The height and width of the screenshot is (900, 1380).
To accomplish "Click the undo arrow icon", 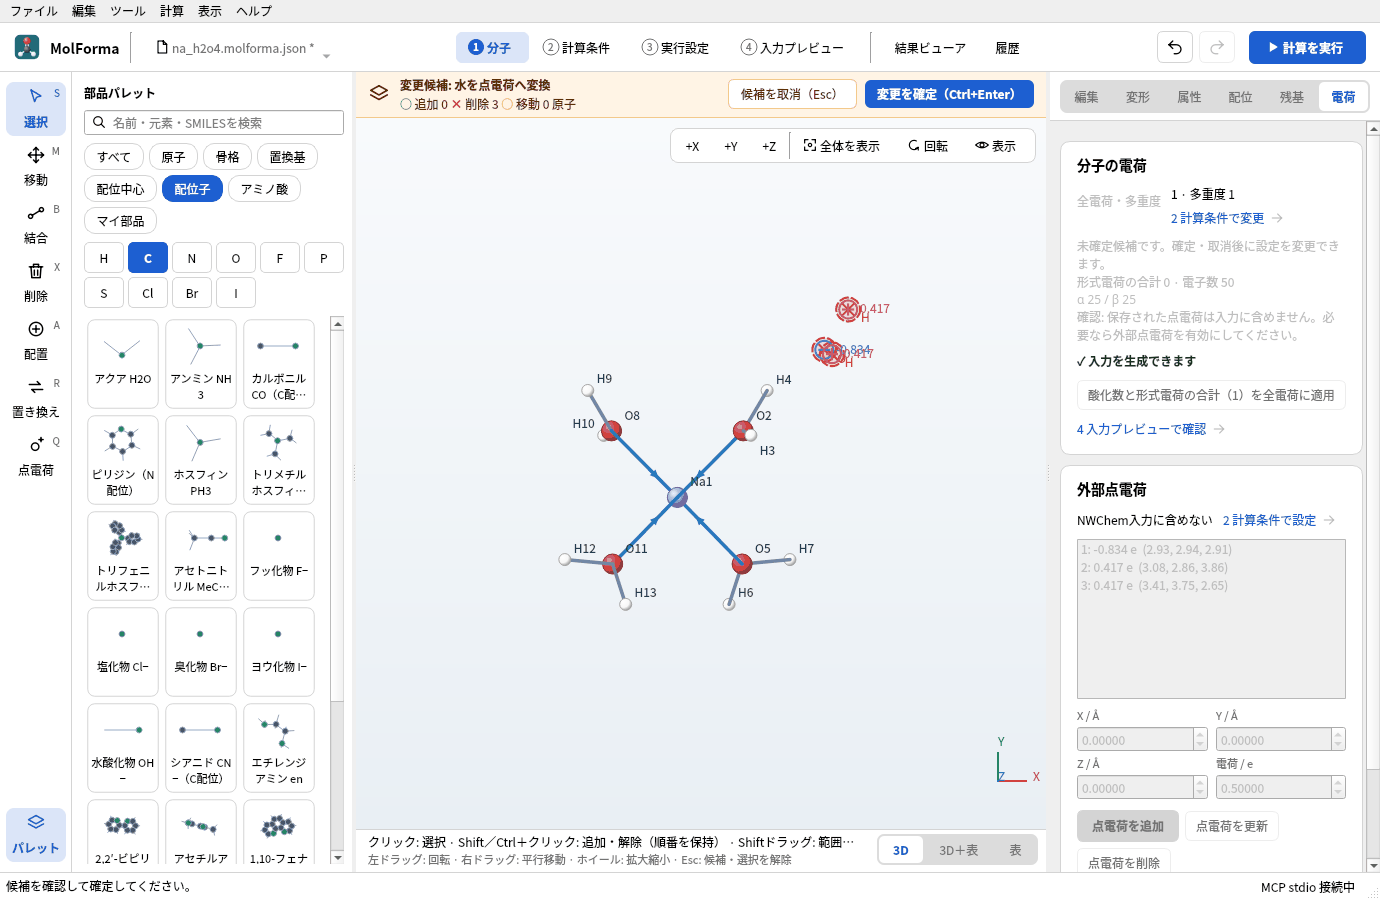I will point(1175,47).
